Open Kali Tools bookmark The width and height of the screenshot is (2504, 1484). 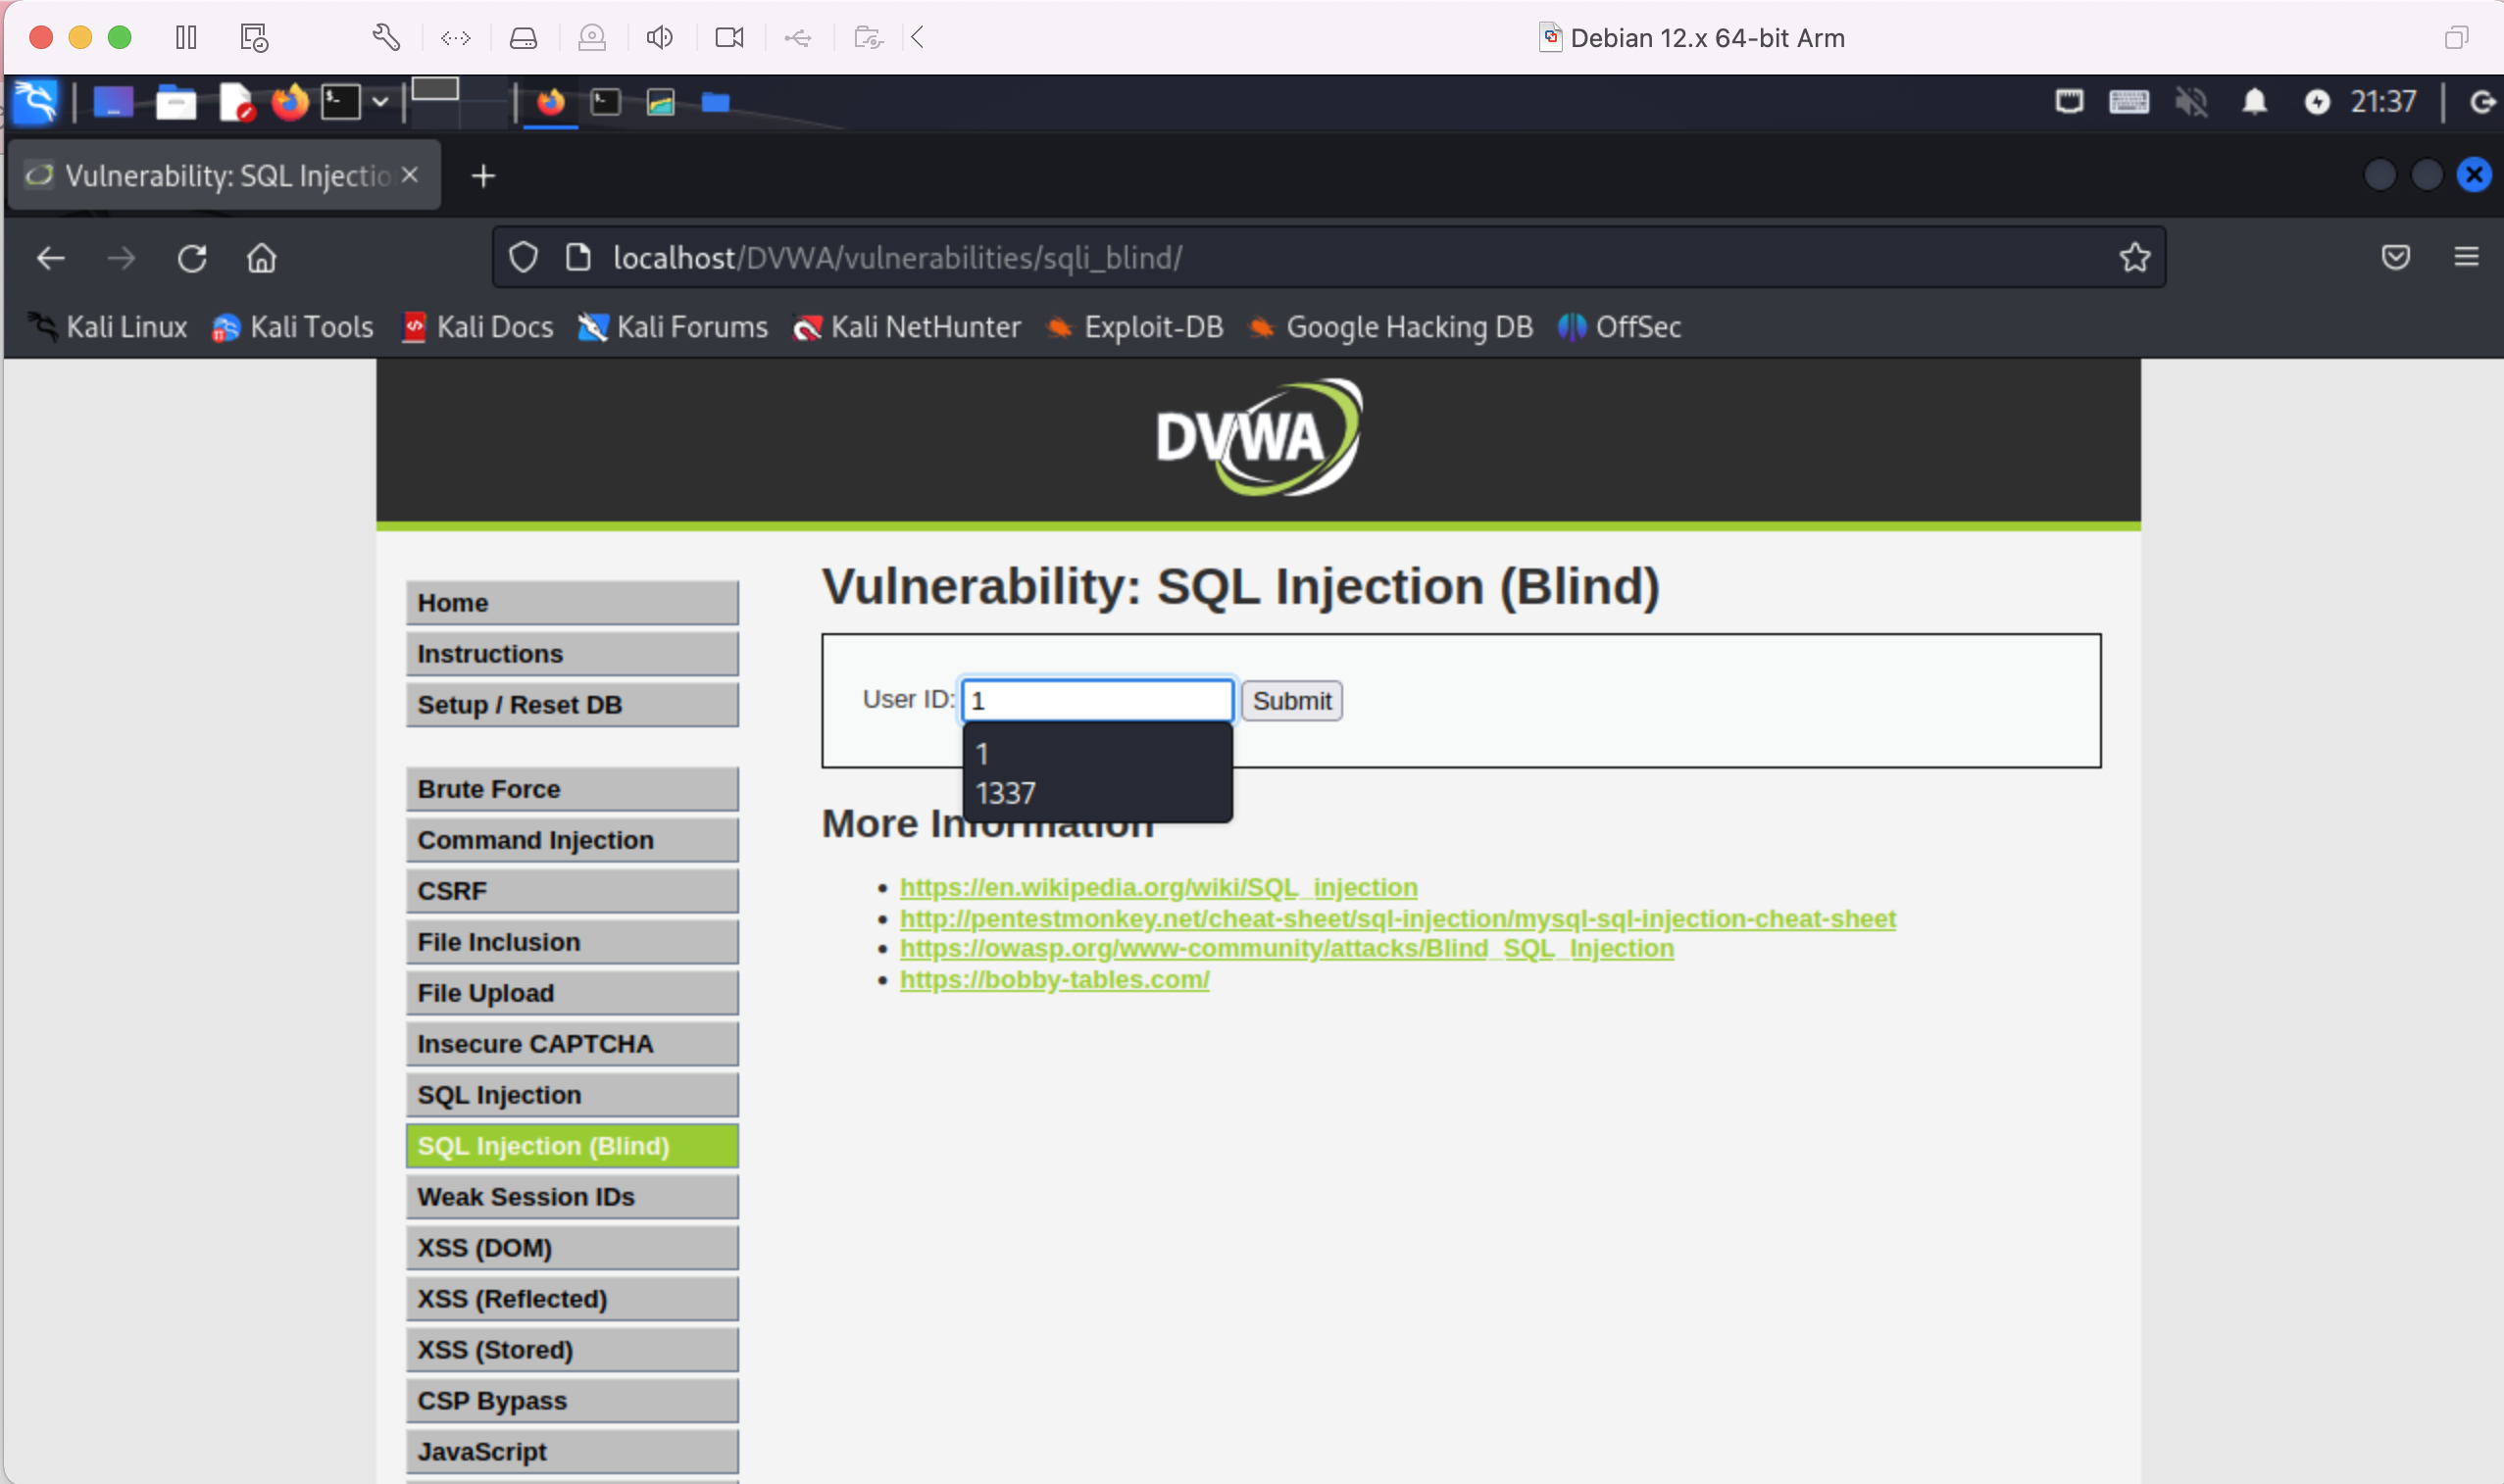click(x=293, y=327)
